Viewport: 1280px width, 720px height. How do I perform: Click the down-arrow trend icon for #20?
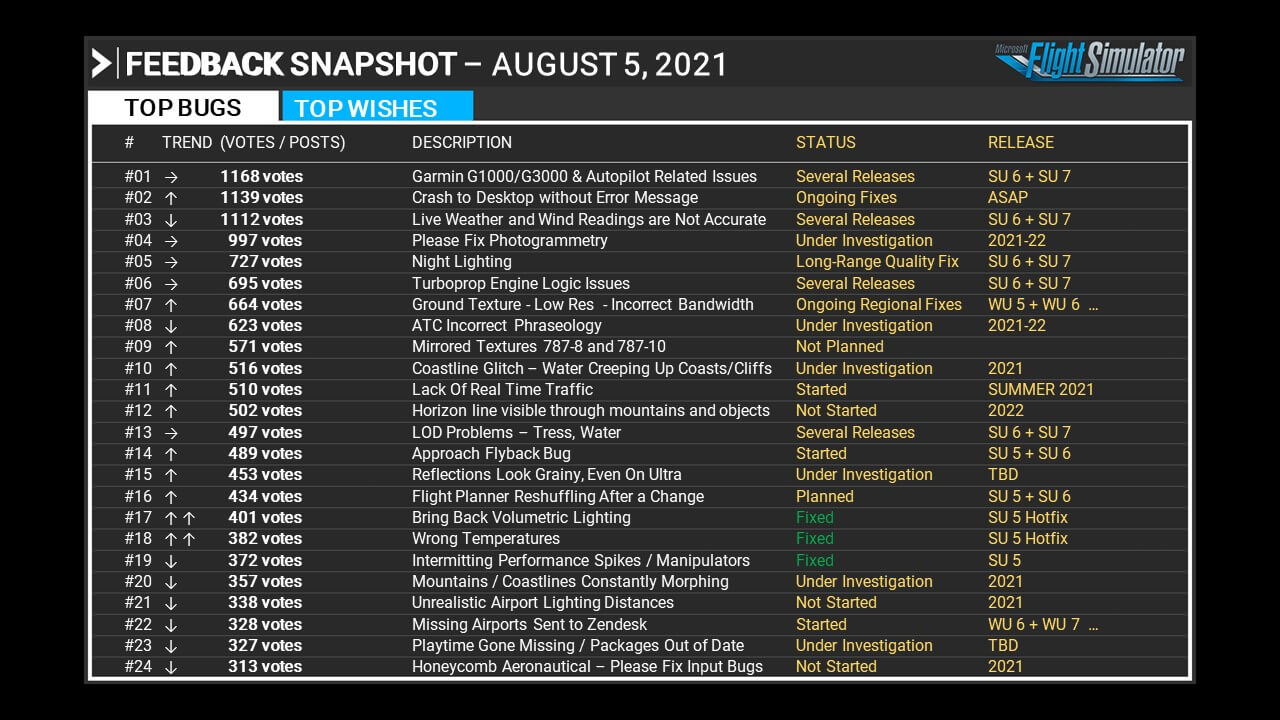[x=171, y=582]
